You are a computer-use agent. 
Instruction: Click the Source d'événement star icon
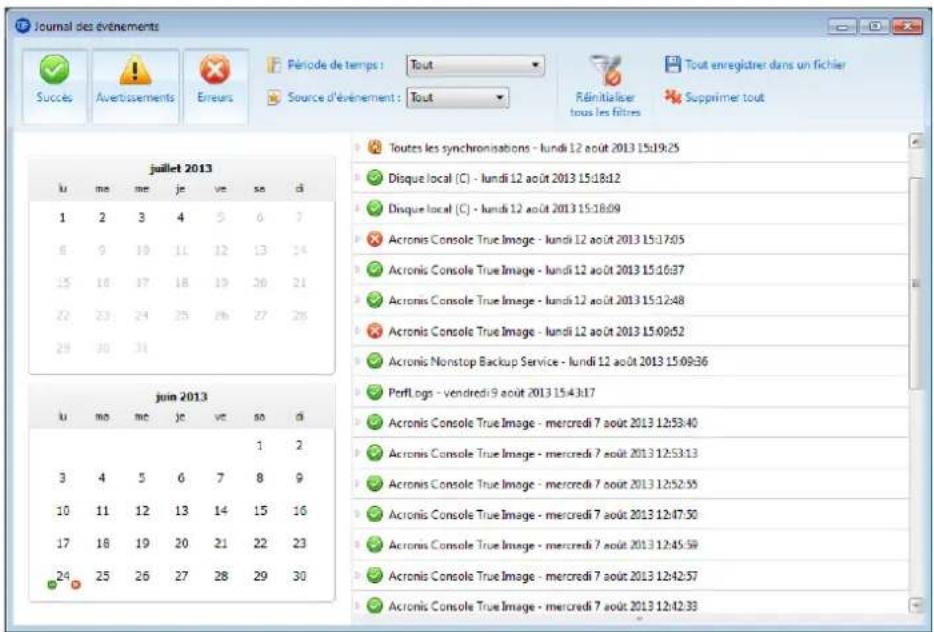(273, 98)
